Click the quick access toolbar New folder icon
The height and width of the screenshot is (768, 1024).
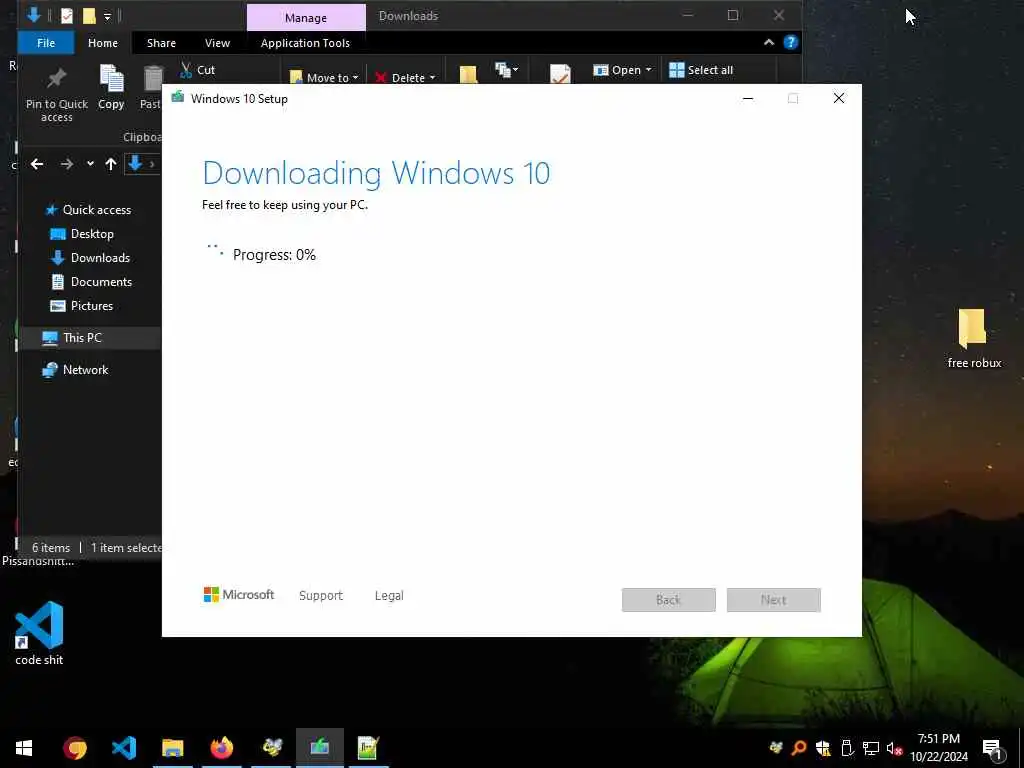coord(89,16)
